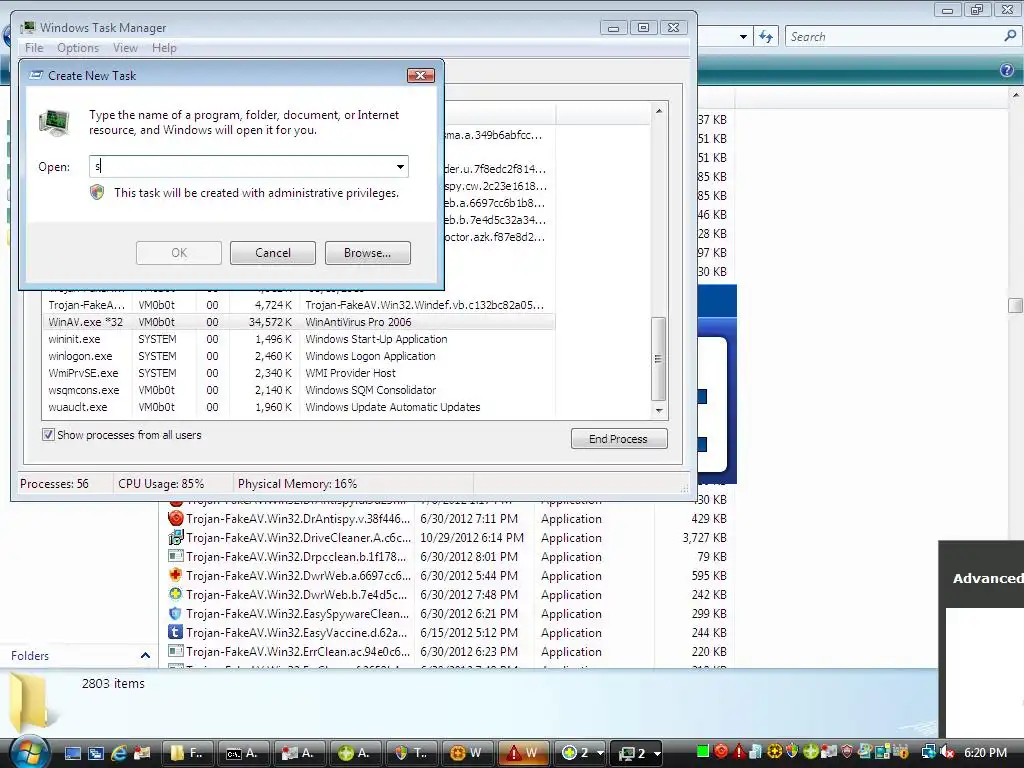Click taskbar command prompt button labeled A.
The height and width of the screenshot is (768, 1024).
242,753
